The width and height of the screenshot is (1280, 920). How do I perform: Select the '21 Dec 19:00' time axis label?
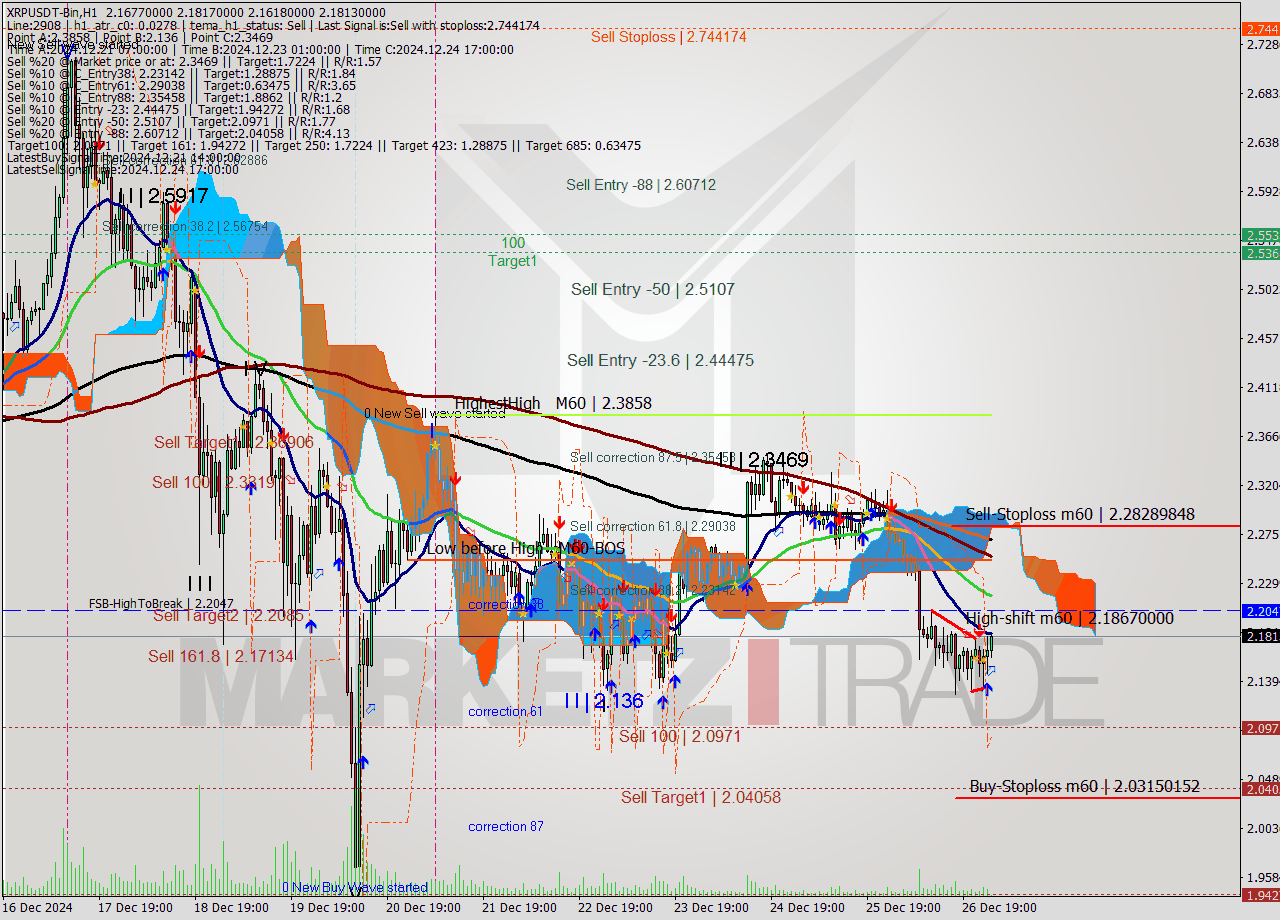tap(519, 908)
